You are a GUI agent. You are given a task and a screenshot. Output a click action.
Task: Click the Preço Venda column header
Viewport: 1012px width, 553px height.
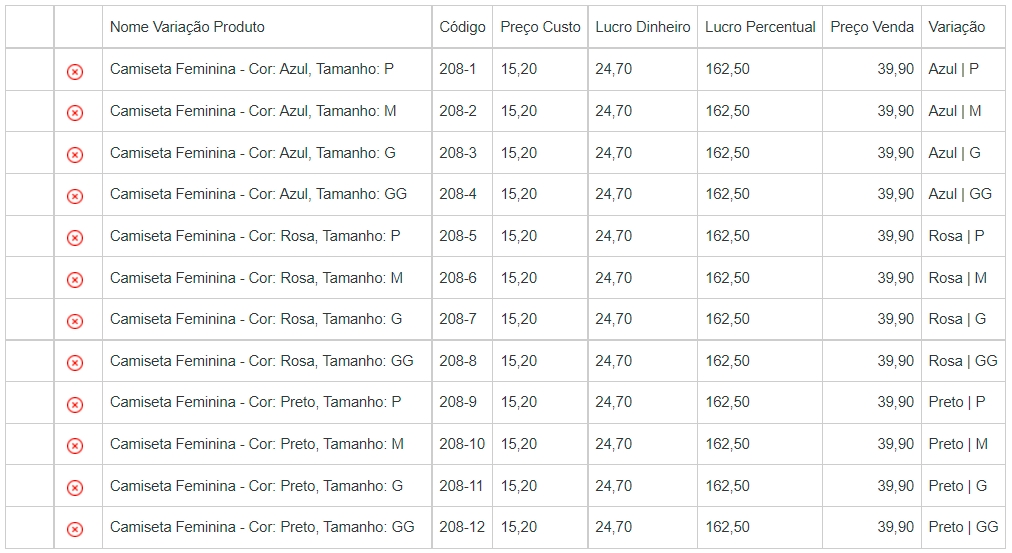point(871,27)
